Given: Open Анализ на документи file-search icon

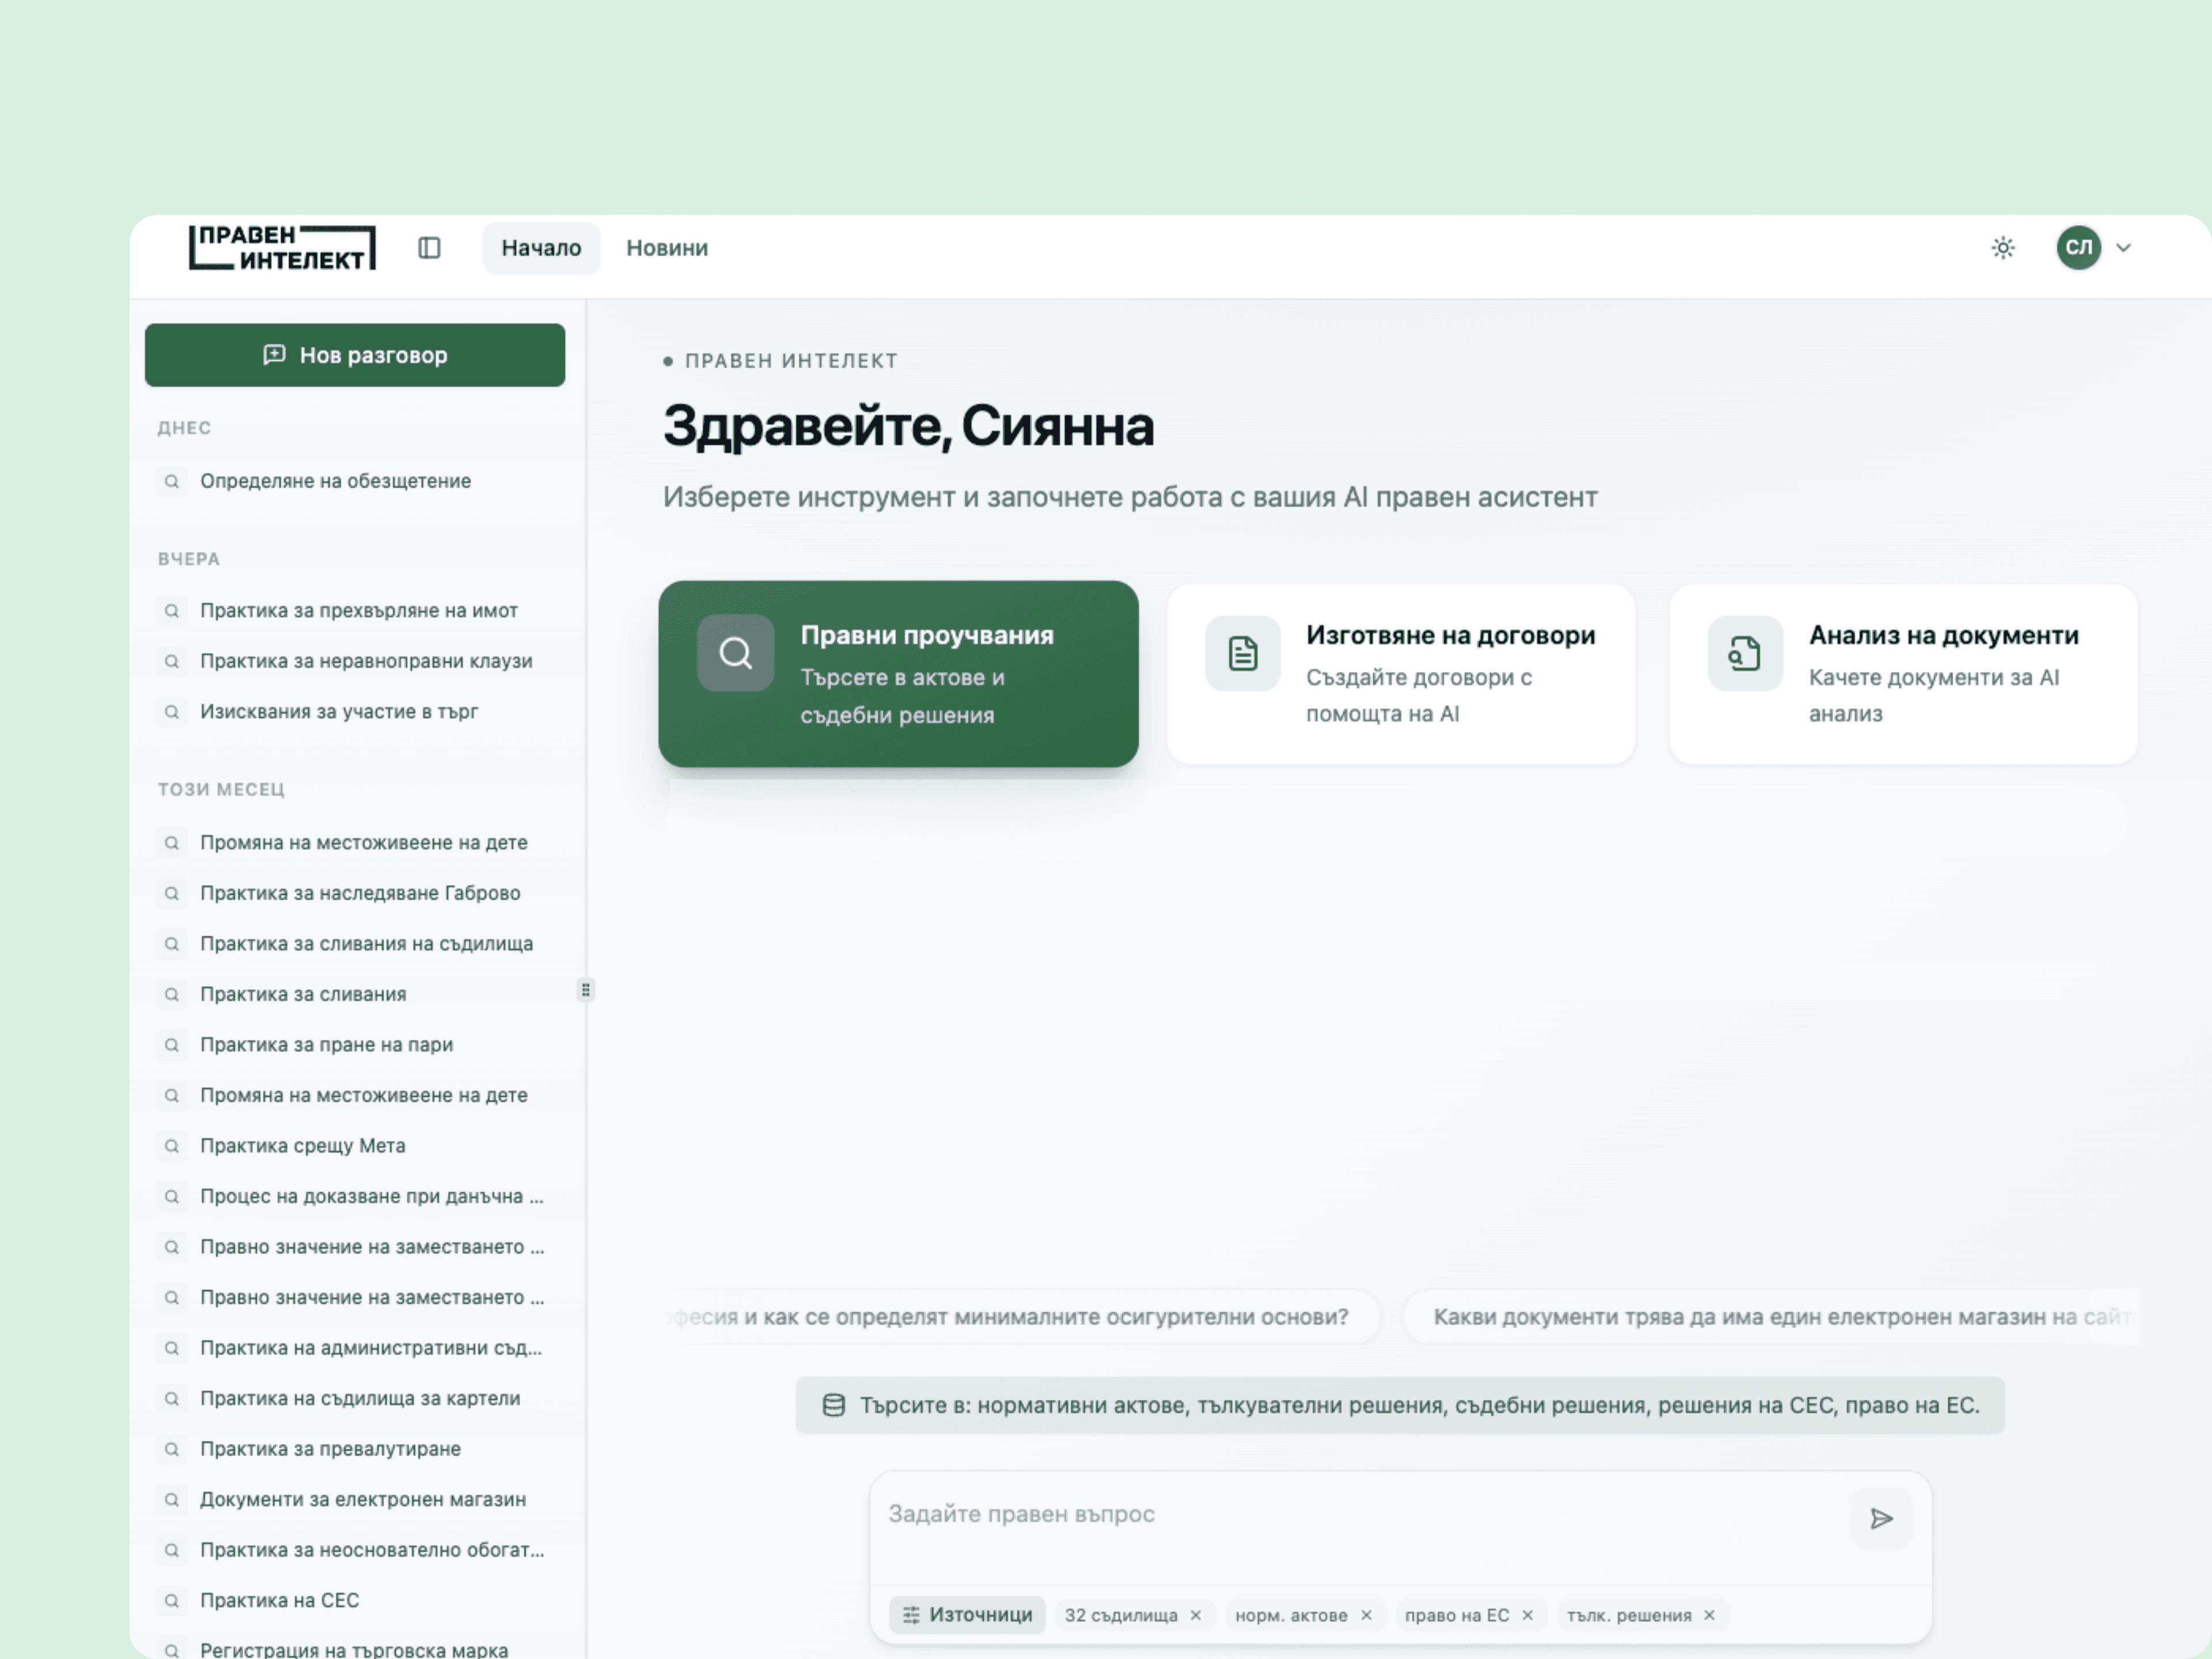Looking at the screenshot, I should (1745, 654).
